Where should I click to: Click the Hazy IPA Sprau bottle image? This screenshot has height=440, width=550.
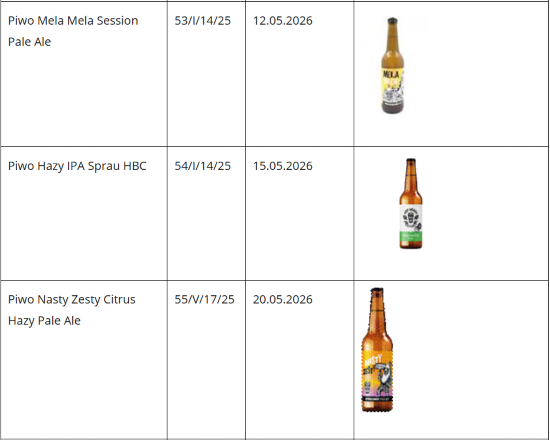coord(411,204)
